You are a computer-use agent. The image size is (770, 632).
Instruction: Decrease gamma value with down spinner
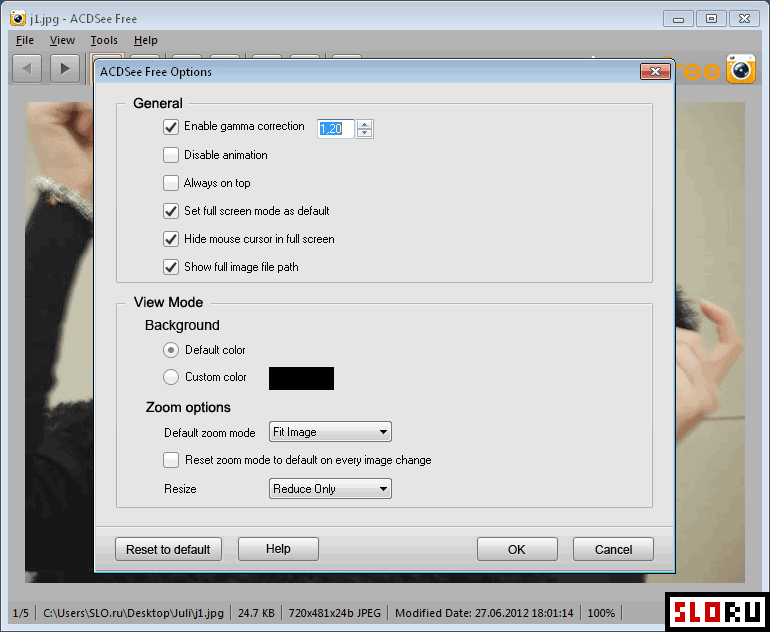pyautogui.click(x=364, y=133)
